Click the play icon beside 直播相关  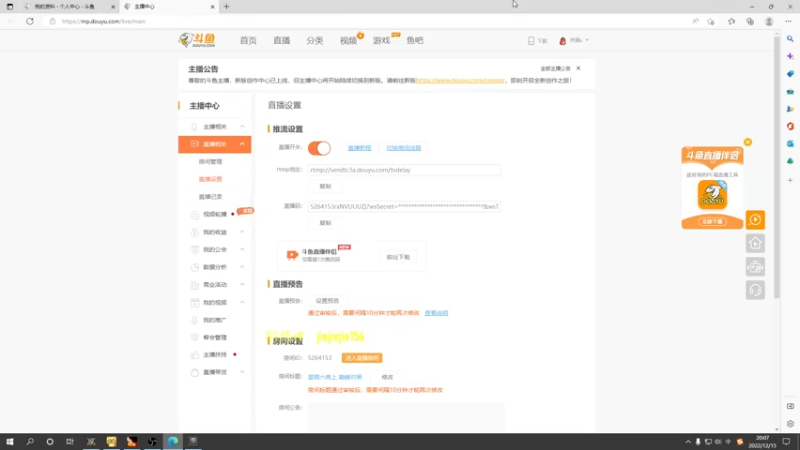[194, 144]
